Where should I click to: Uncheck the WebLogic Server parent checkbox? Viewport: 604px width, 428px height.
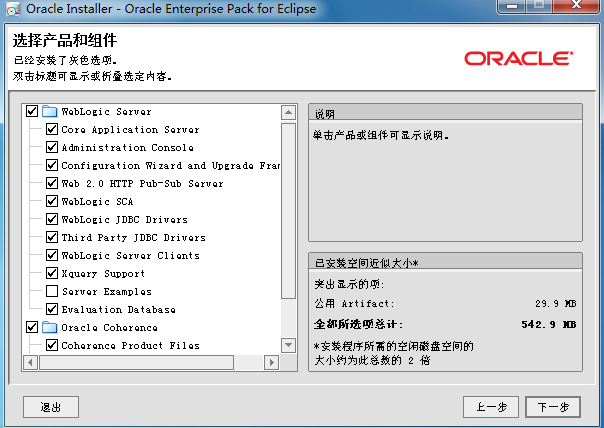point(32,111)
